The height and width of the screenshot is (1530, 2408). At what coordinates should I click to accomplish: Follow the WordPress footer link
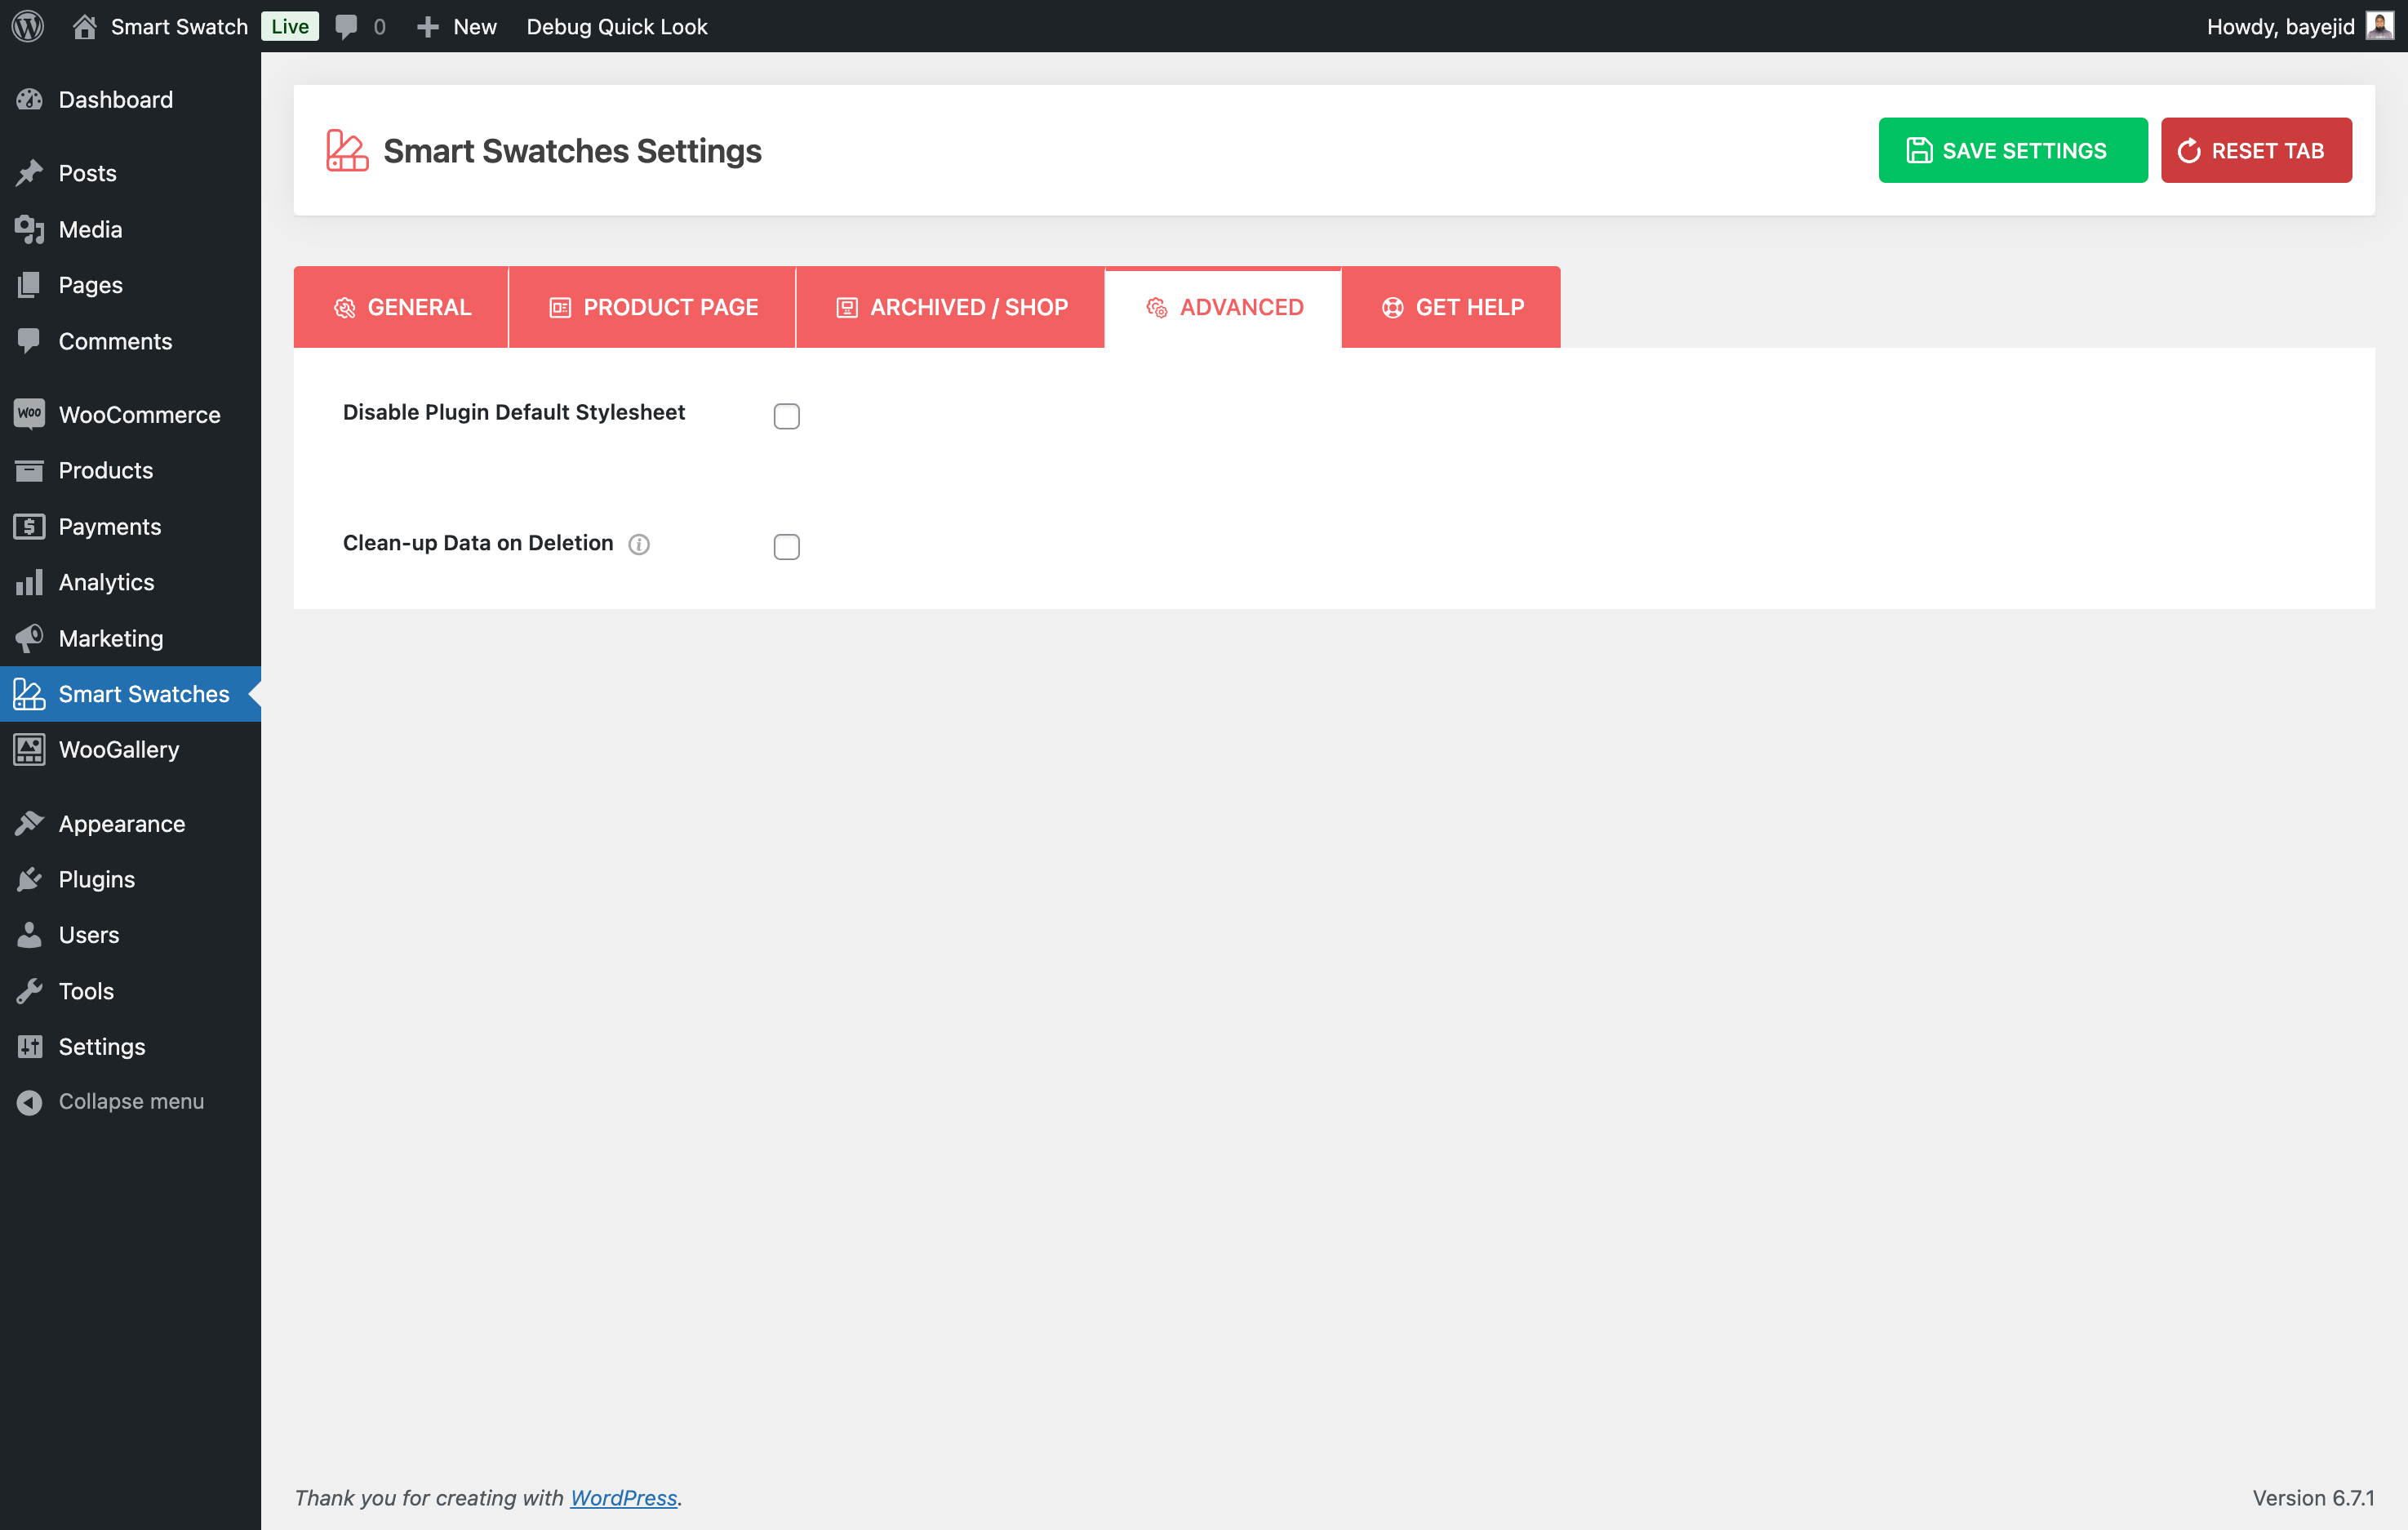[x=623, y=1498]
